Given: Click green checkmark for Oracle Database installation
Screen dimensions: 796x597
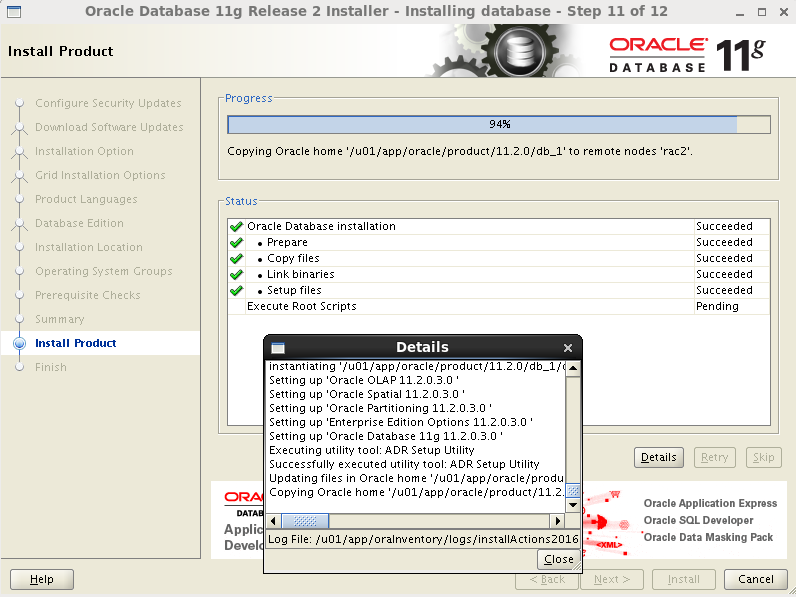Looking at the screenshot, I should point(236,226).
